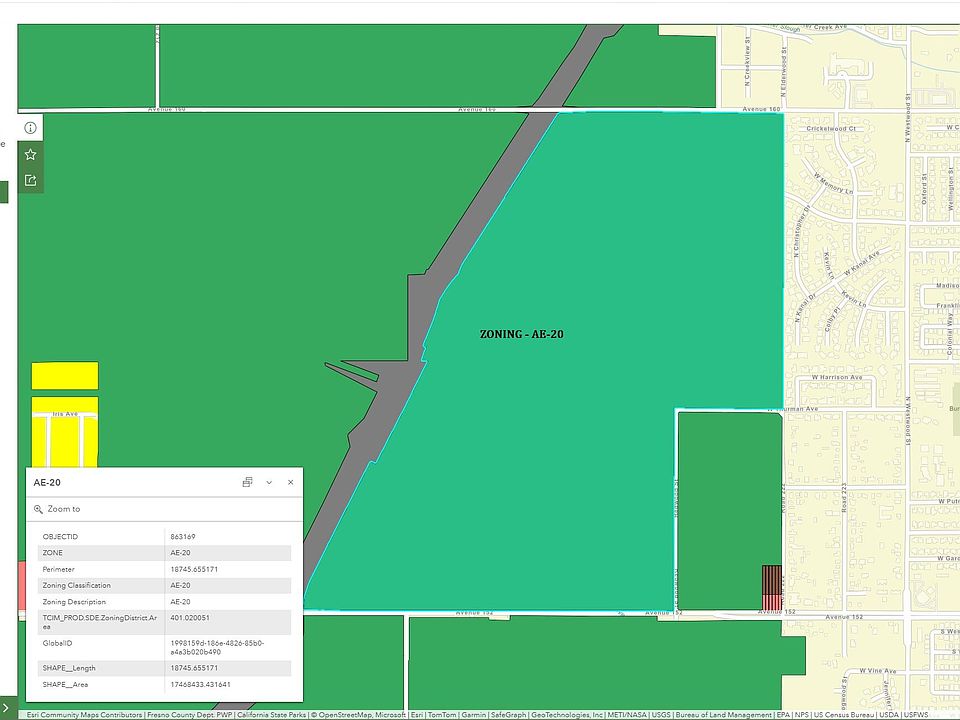Select the value in the Perimeter row
The width and height of the screenshot is (960, 720).
[194, 569]
